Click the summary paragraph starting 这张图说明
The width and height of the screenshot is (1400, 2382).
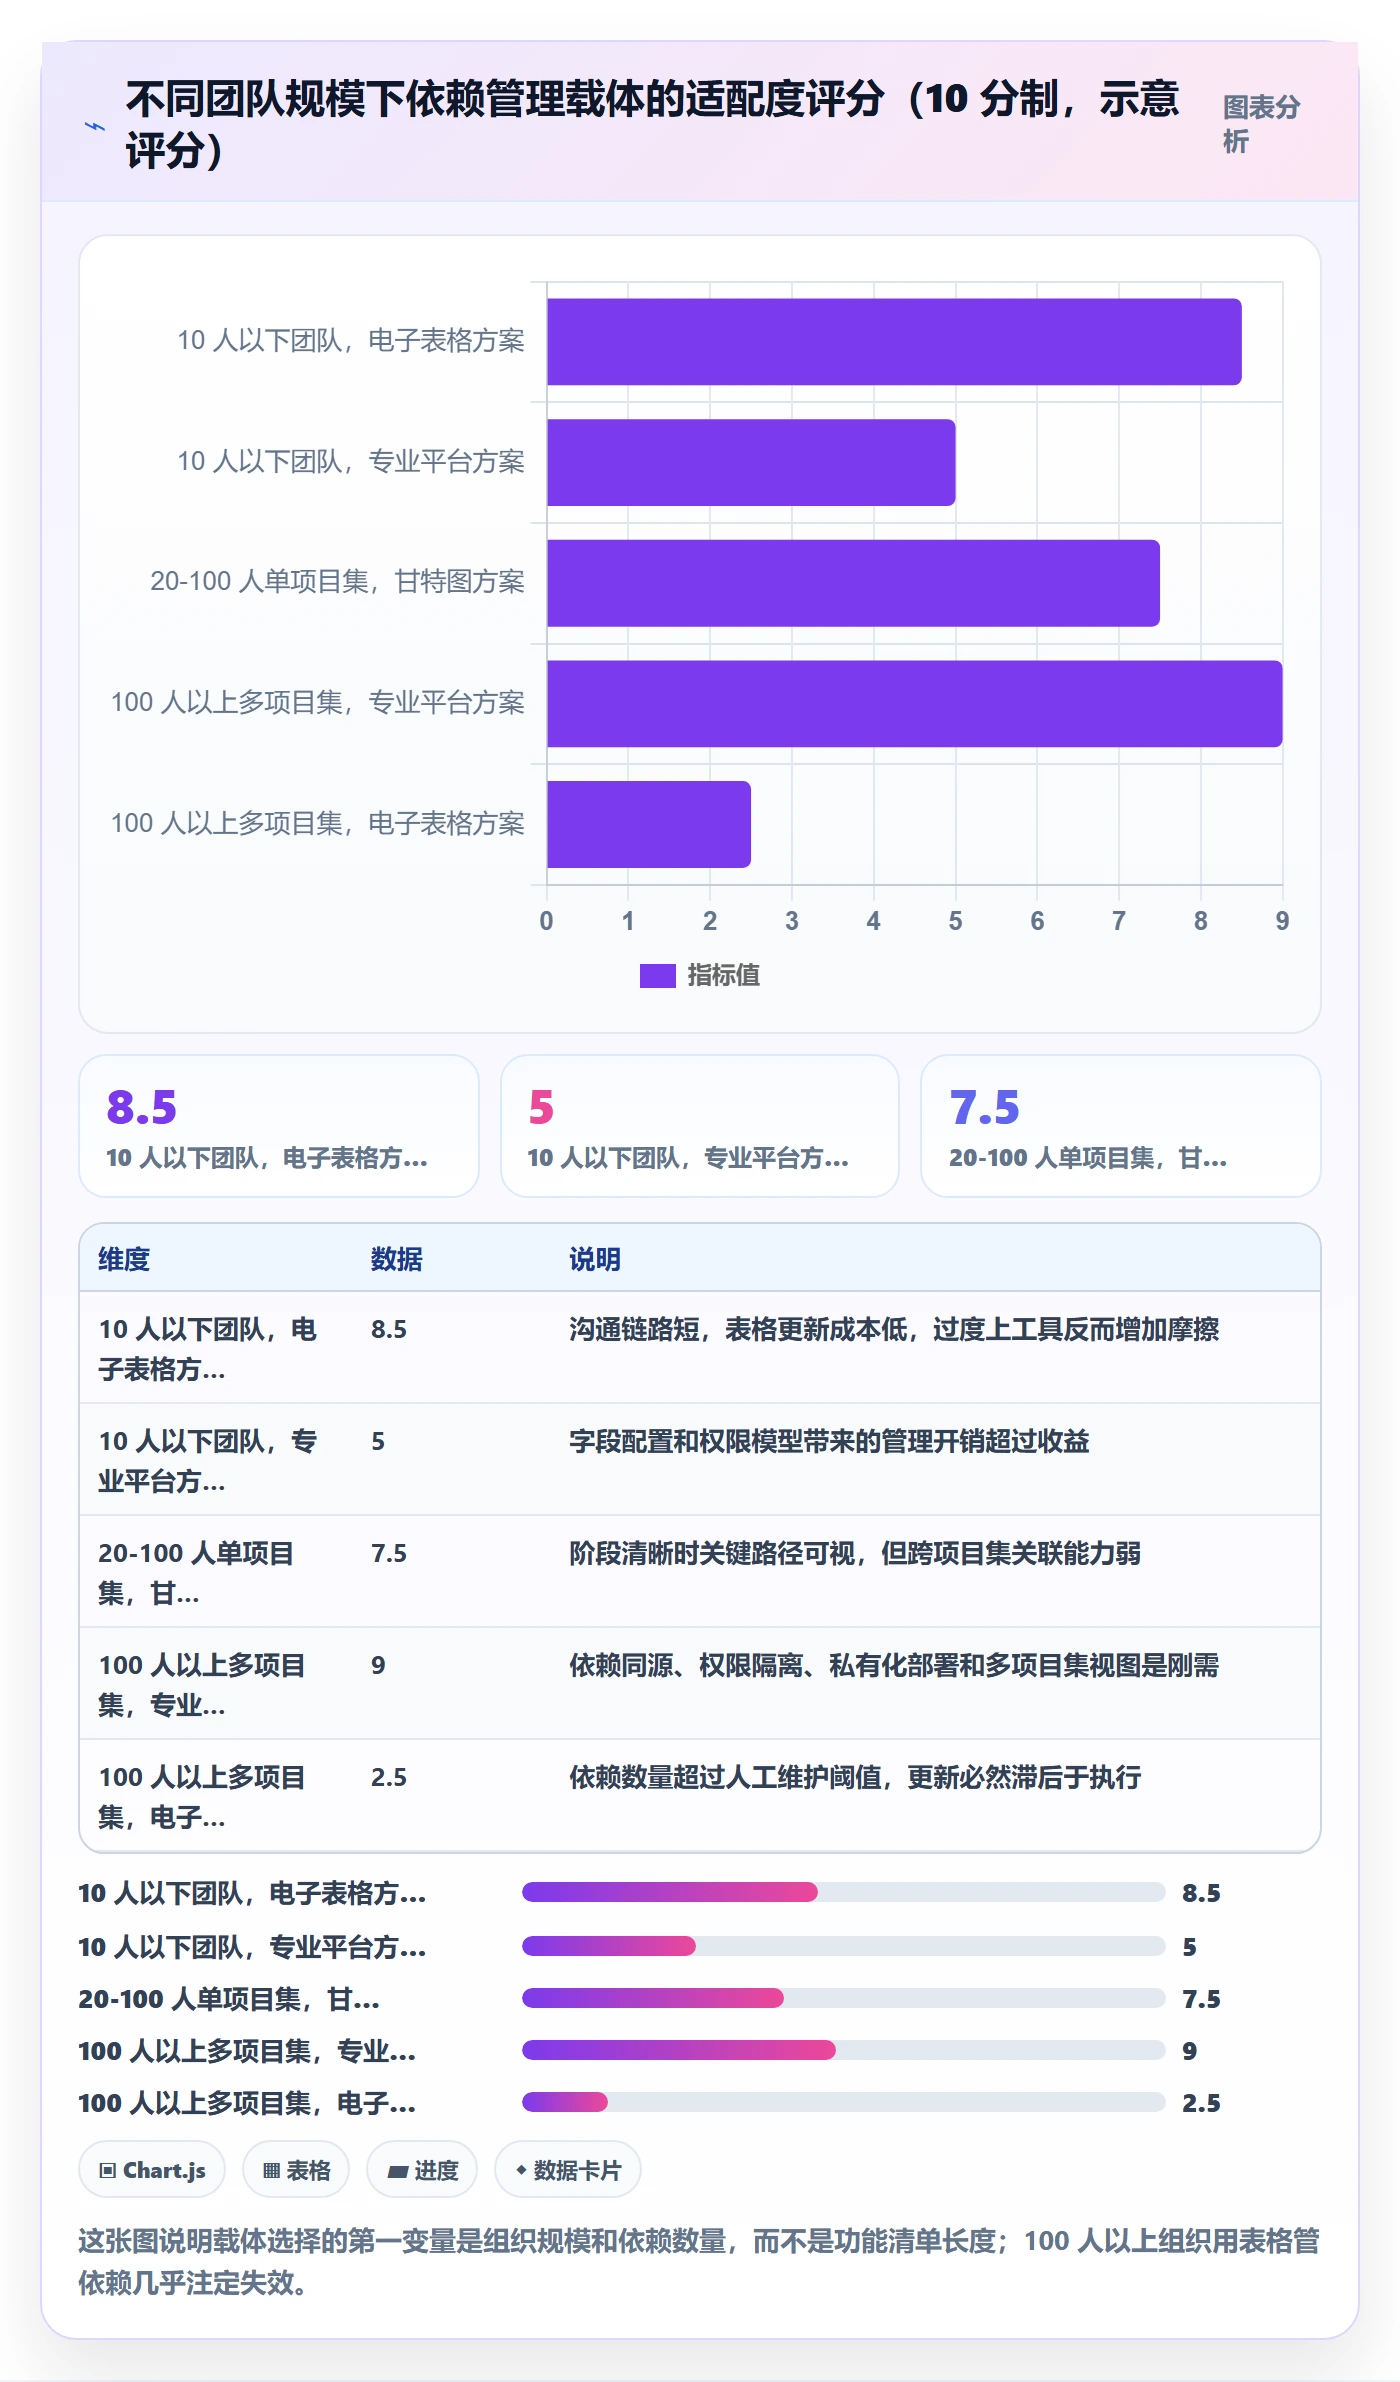tap(699, 2262)
